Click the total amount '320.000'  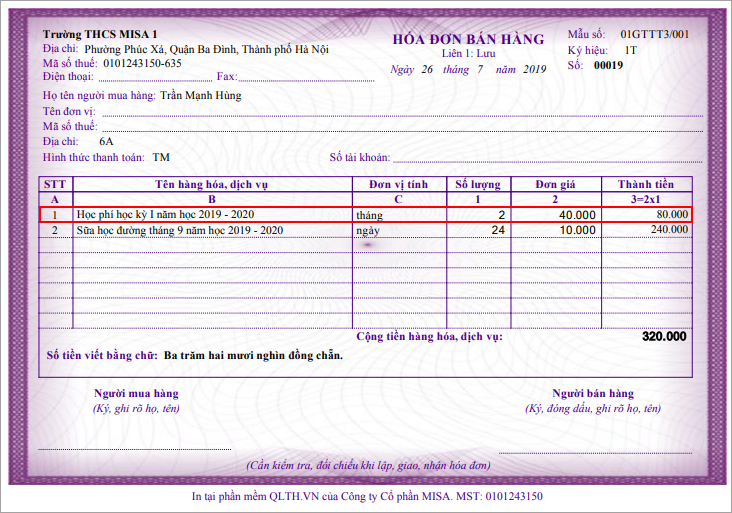tap(664, 337)
